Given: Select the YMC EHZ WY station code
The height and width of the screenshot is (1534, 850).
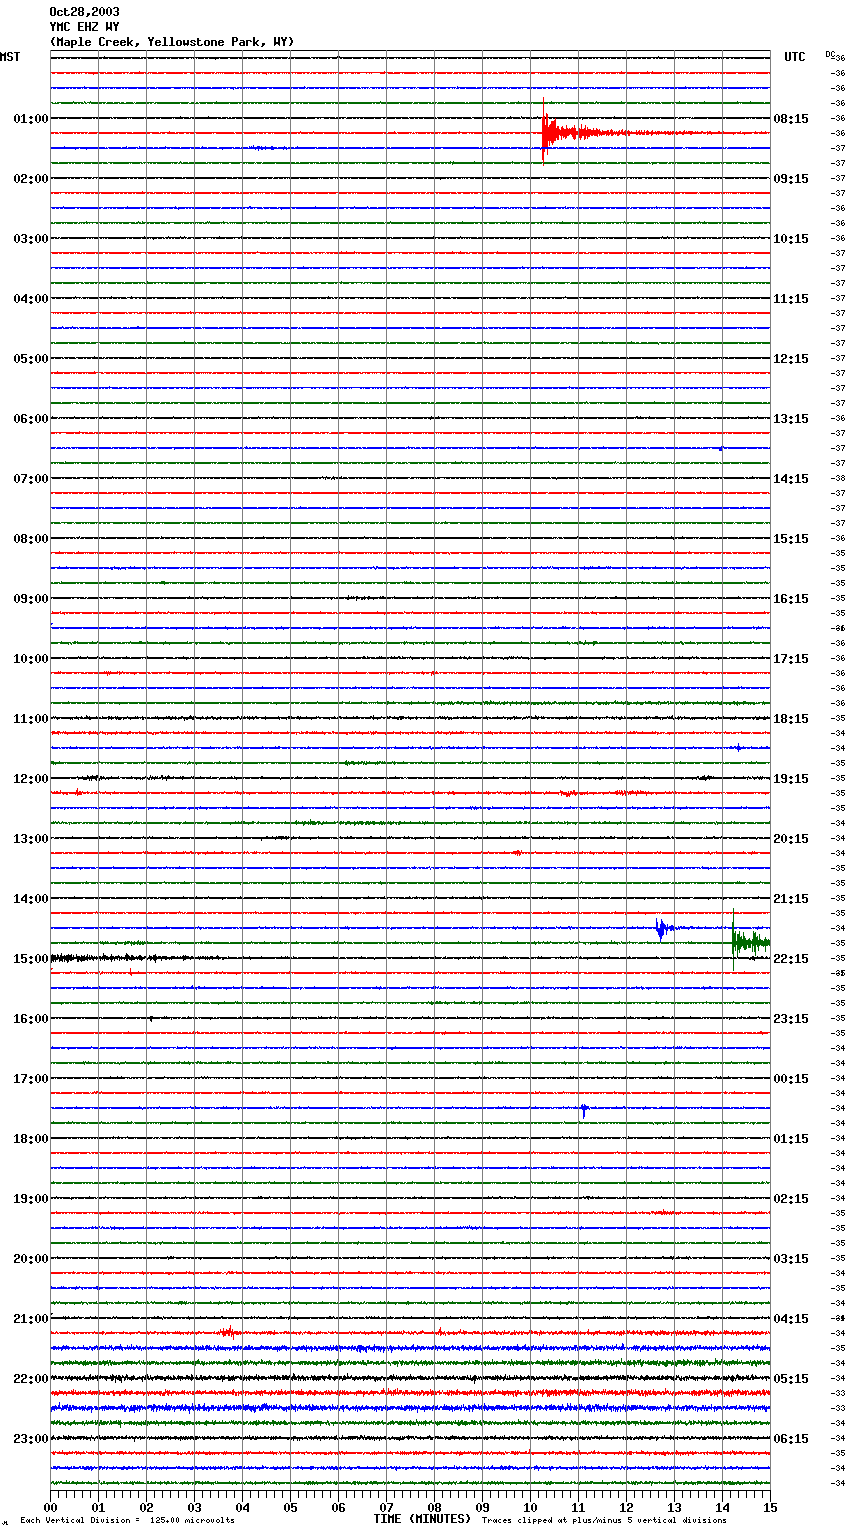Looking at the screenshot, I should 84,27.
